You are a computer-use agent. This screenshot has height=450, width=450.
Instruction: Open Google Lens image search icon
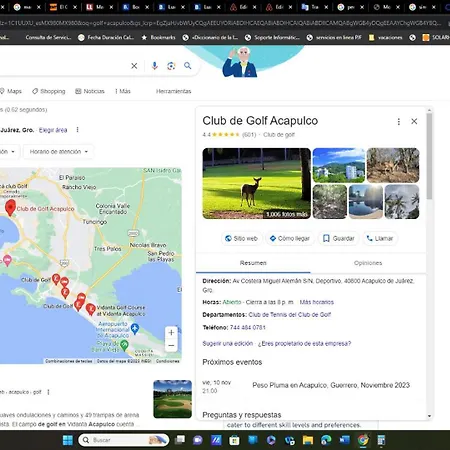(x=171, y=66)
